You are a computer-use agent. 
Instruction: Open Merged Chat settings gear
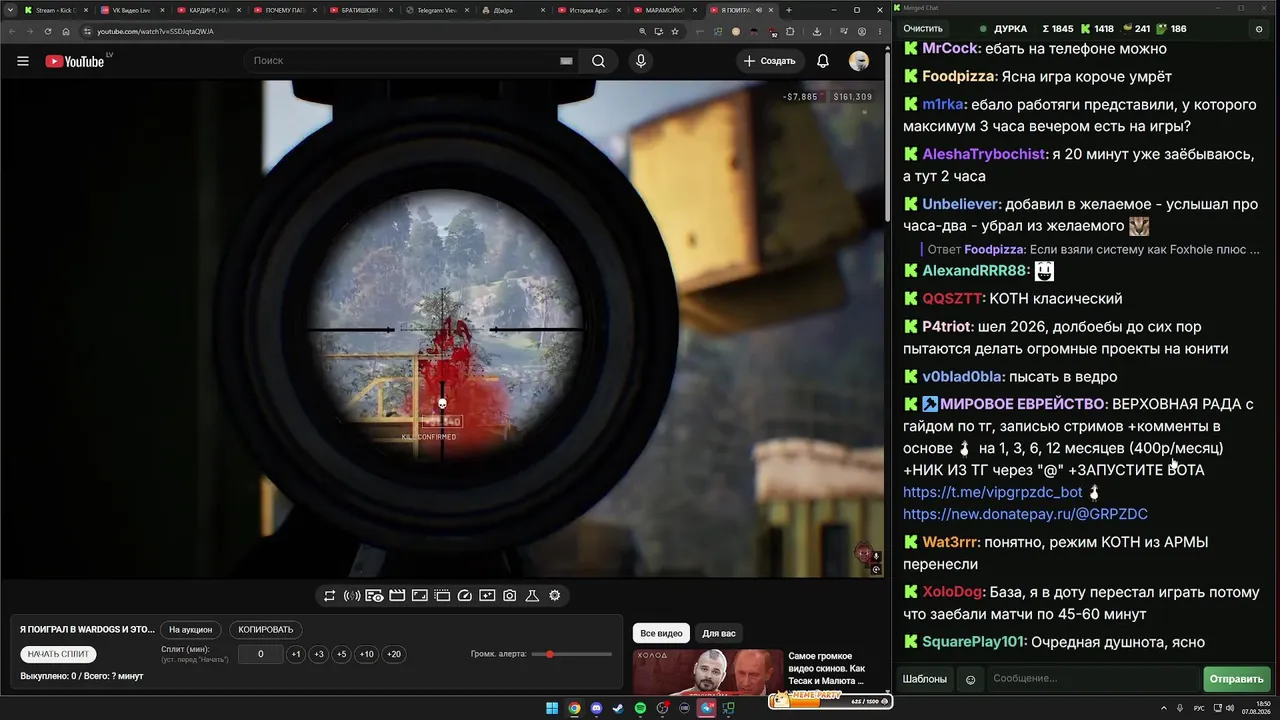(x=1259, y=29)
